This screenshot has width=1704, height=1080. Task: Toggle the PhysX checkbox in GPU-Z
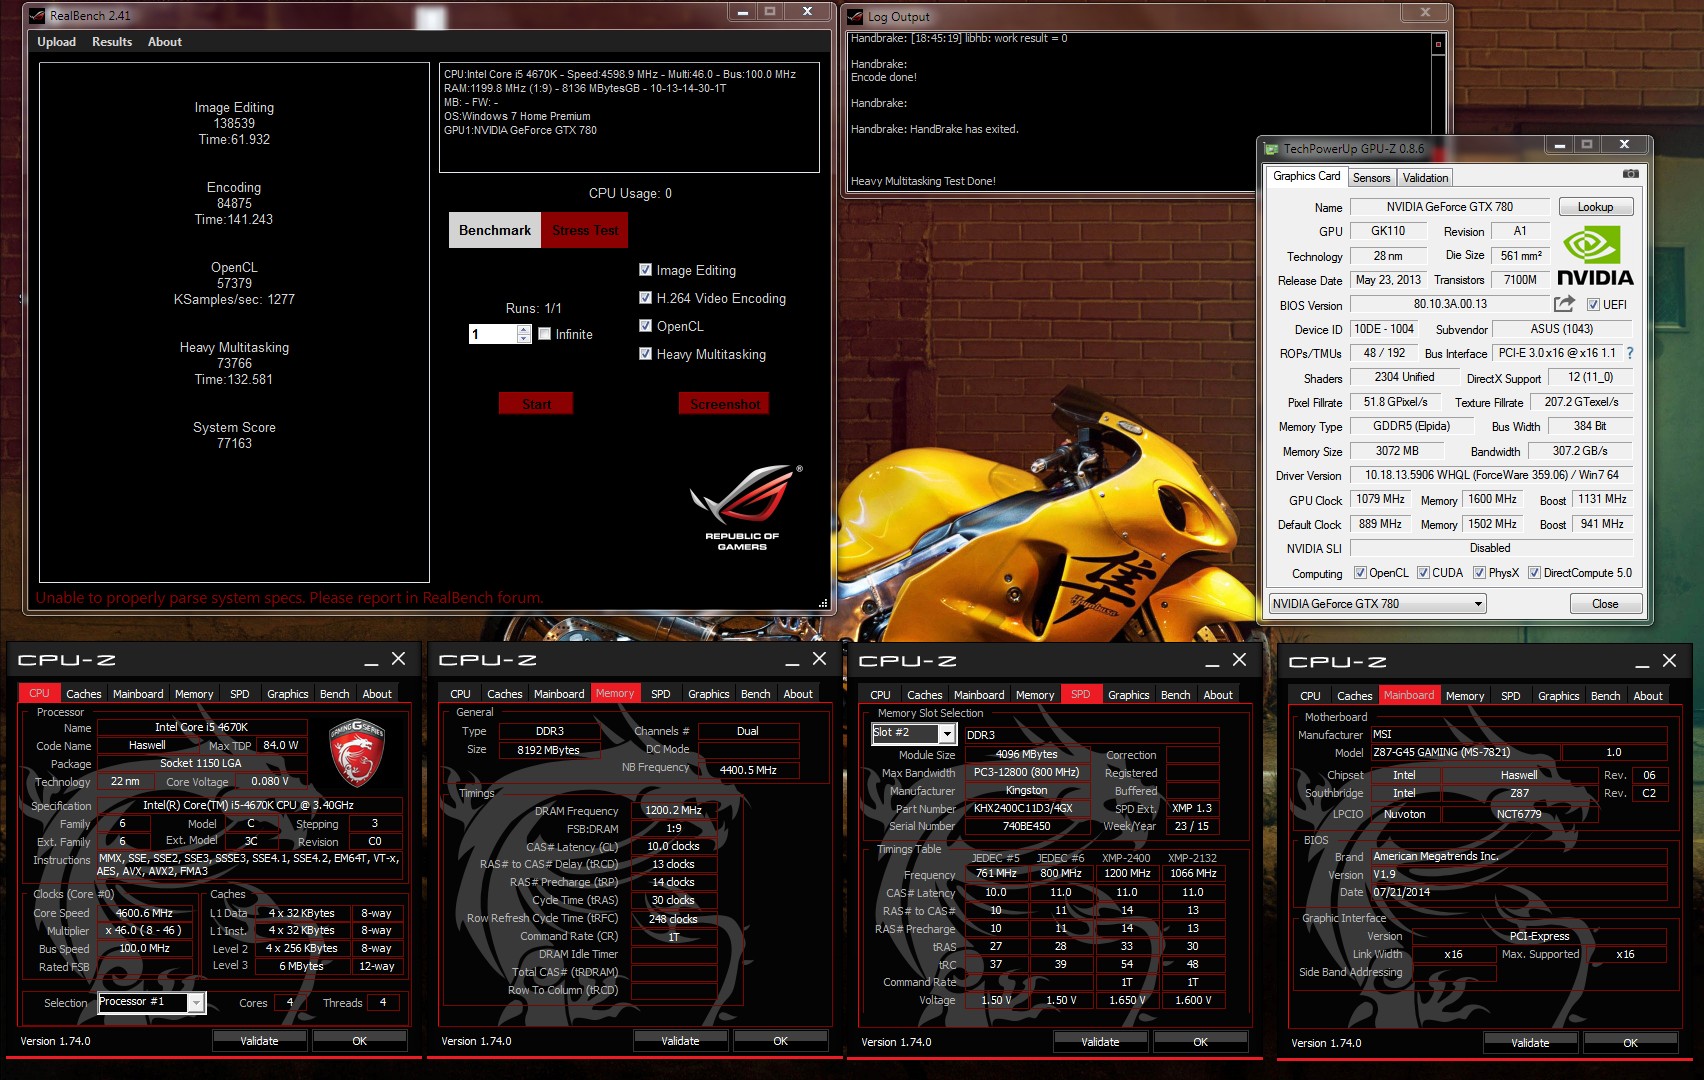1479,573
